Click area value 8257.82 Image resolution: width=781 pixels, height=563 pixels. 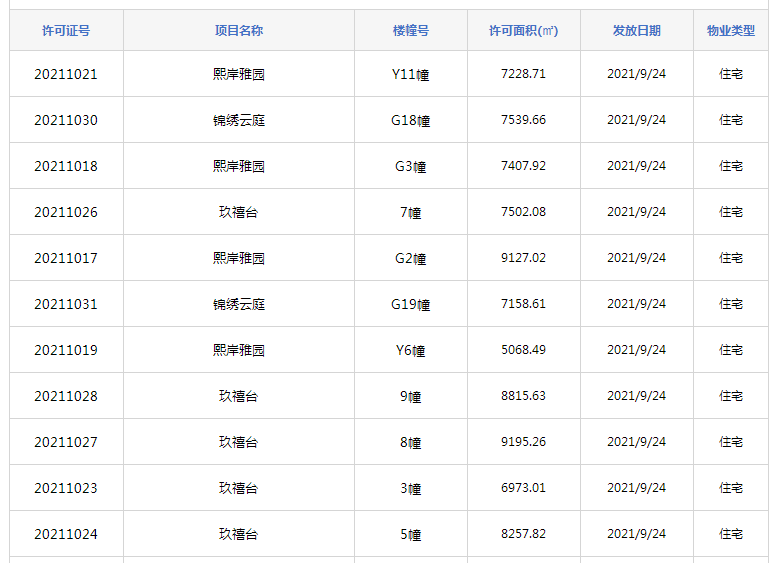tap(523, 534)
